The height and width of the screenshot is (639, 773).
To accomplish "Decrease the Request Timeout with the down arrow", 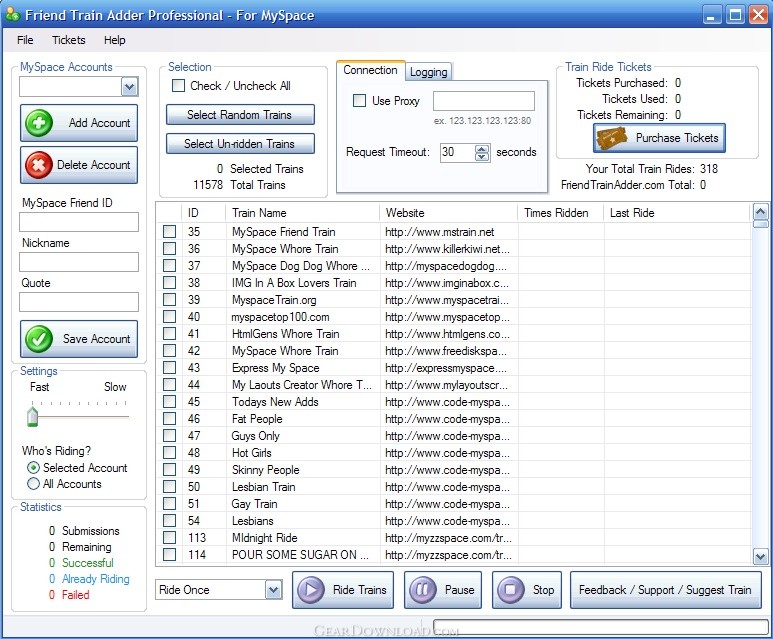I will (x=482, y=157).
